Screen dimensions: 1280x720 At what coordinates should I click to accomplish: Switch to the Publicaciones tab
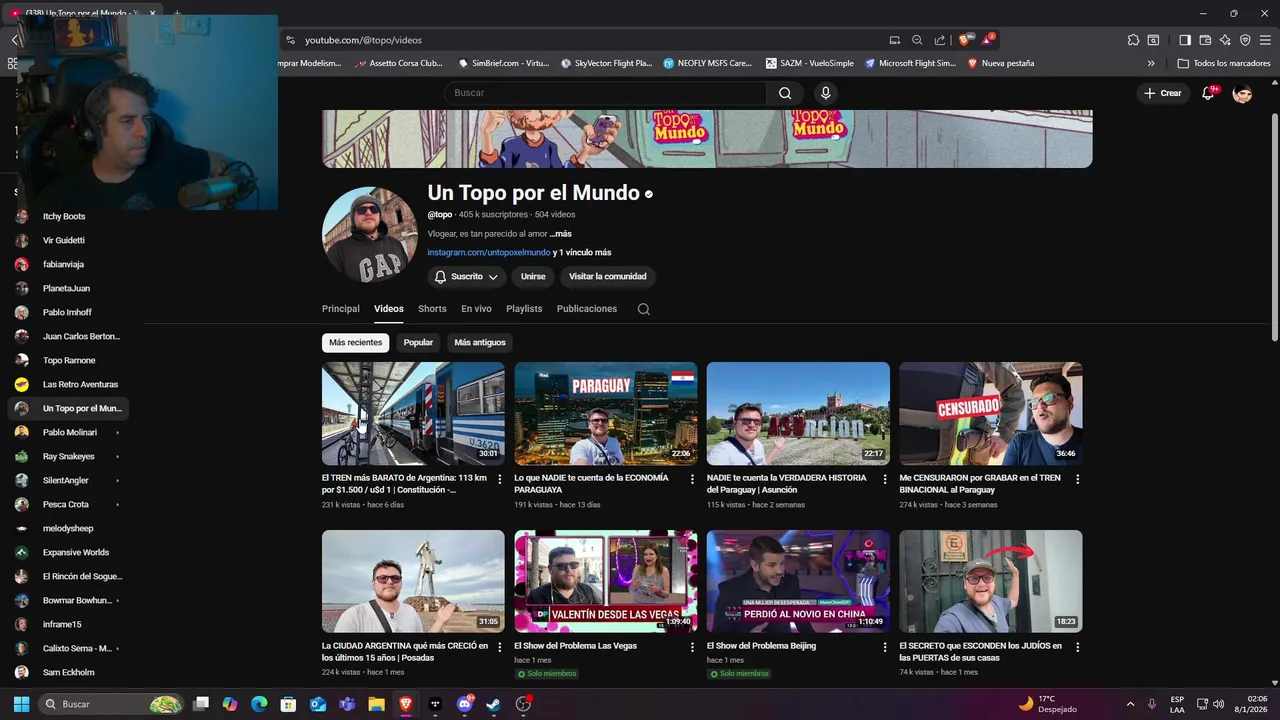coord(587,309)
